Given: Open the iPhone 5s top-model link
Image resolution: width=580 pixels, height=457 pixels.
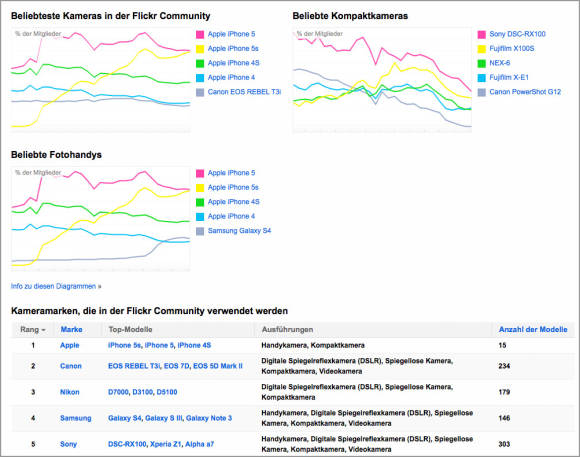Looking at the screenshot, I should 124,345.
